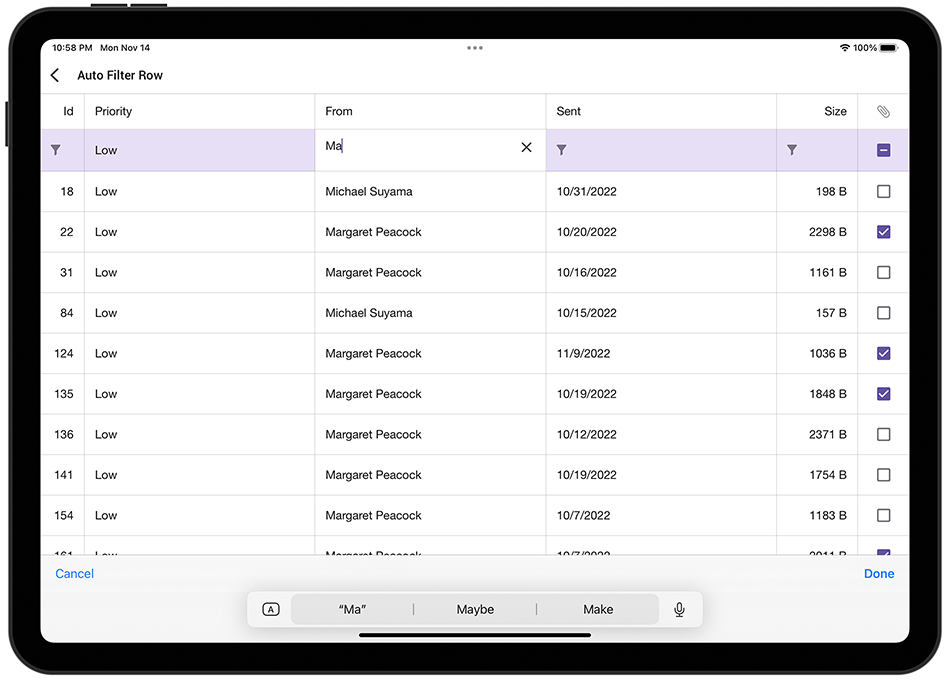Open the filter options for the Sent column
The height and width of the screenshot is (681, 950).
[x=561, y=149]
